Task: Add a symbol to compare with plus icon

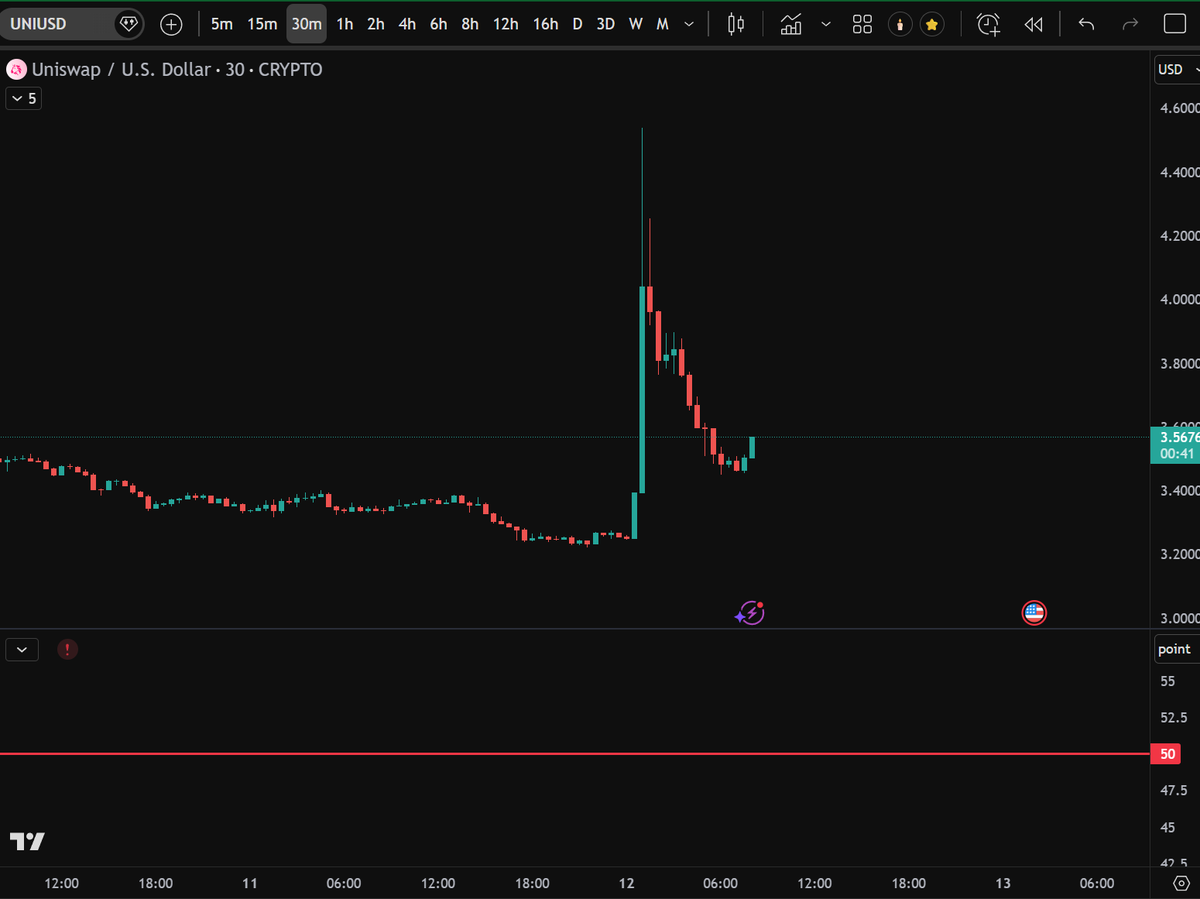Action: [172, 24]
